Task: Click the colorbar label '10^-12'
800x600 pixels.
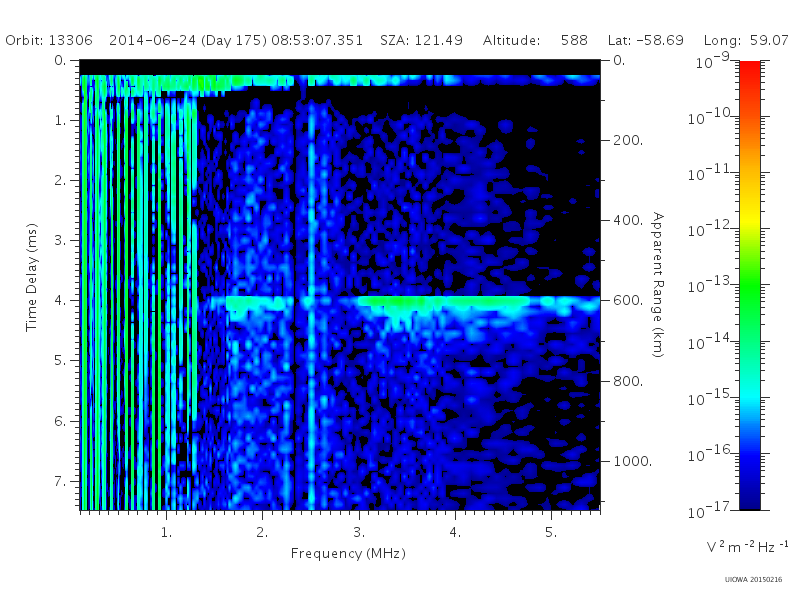Action: click(x=711, y=229)
